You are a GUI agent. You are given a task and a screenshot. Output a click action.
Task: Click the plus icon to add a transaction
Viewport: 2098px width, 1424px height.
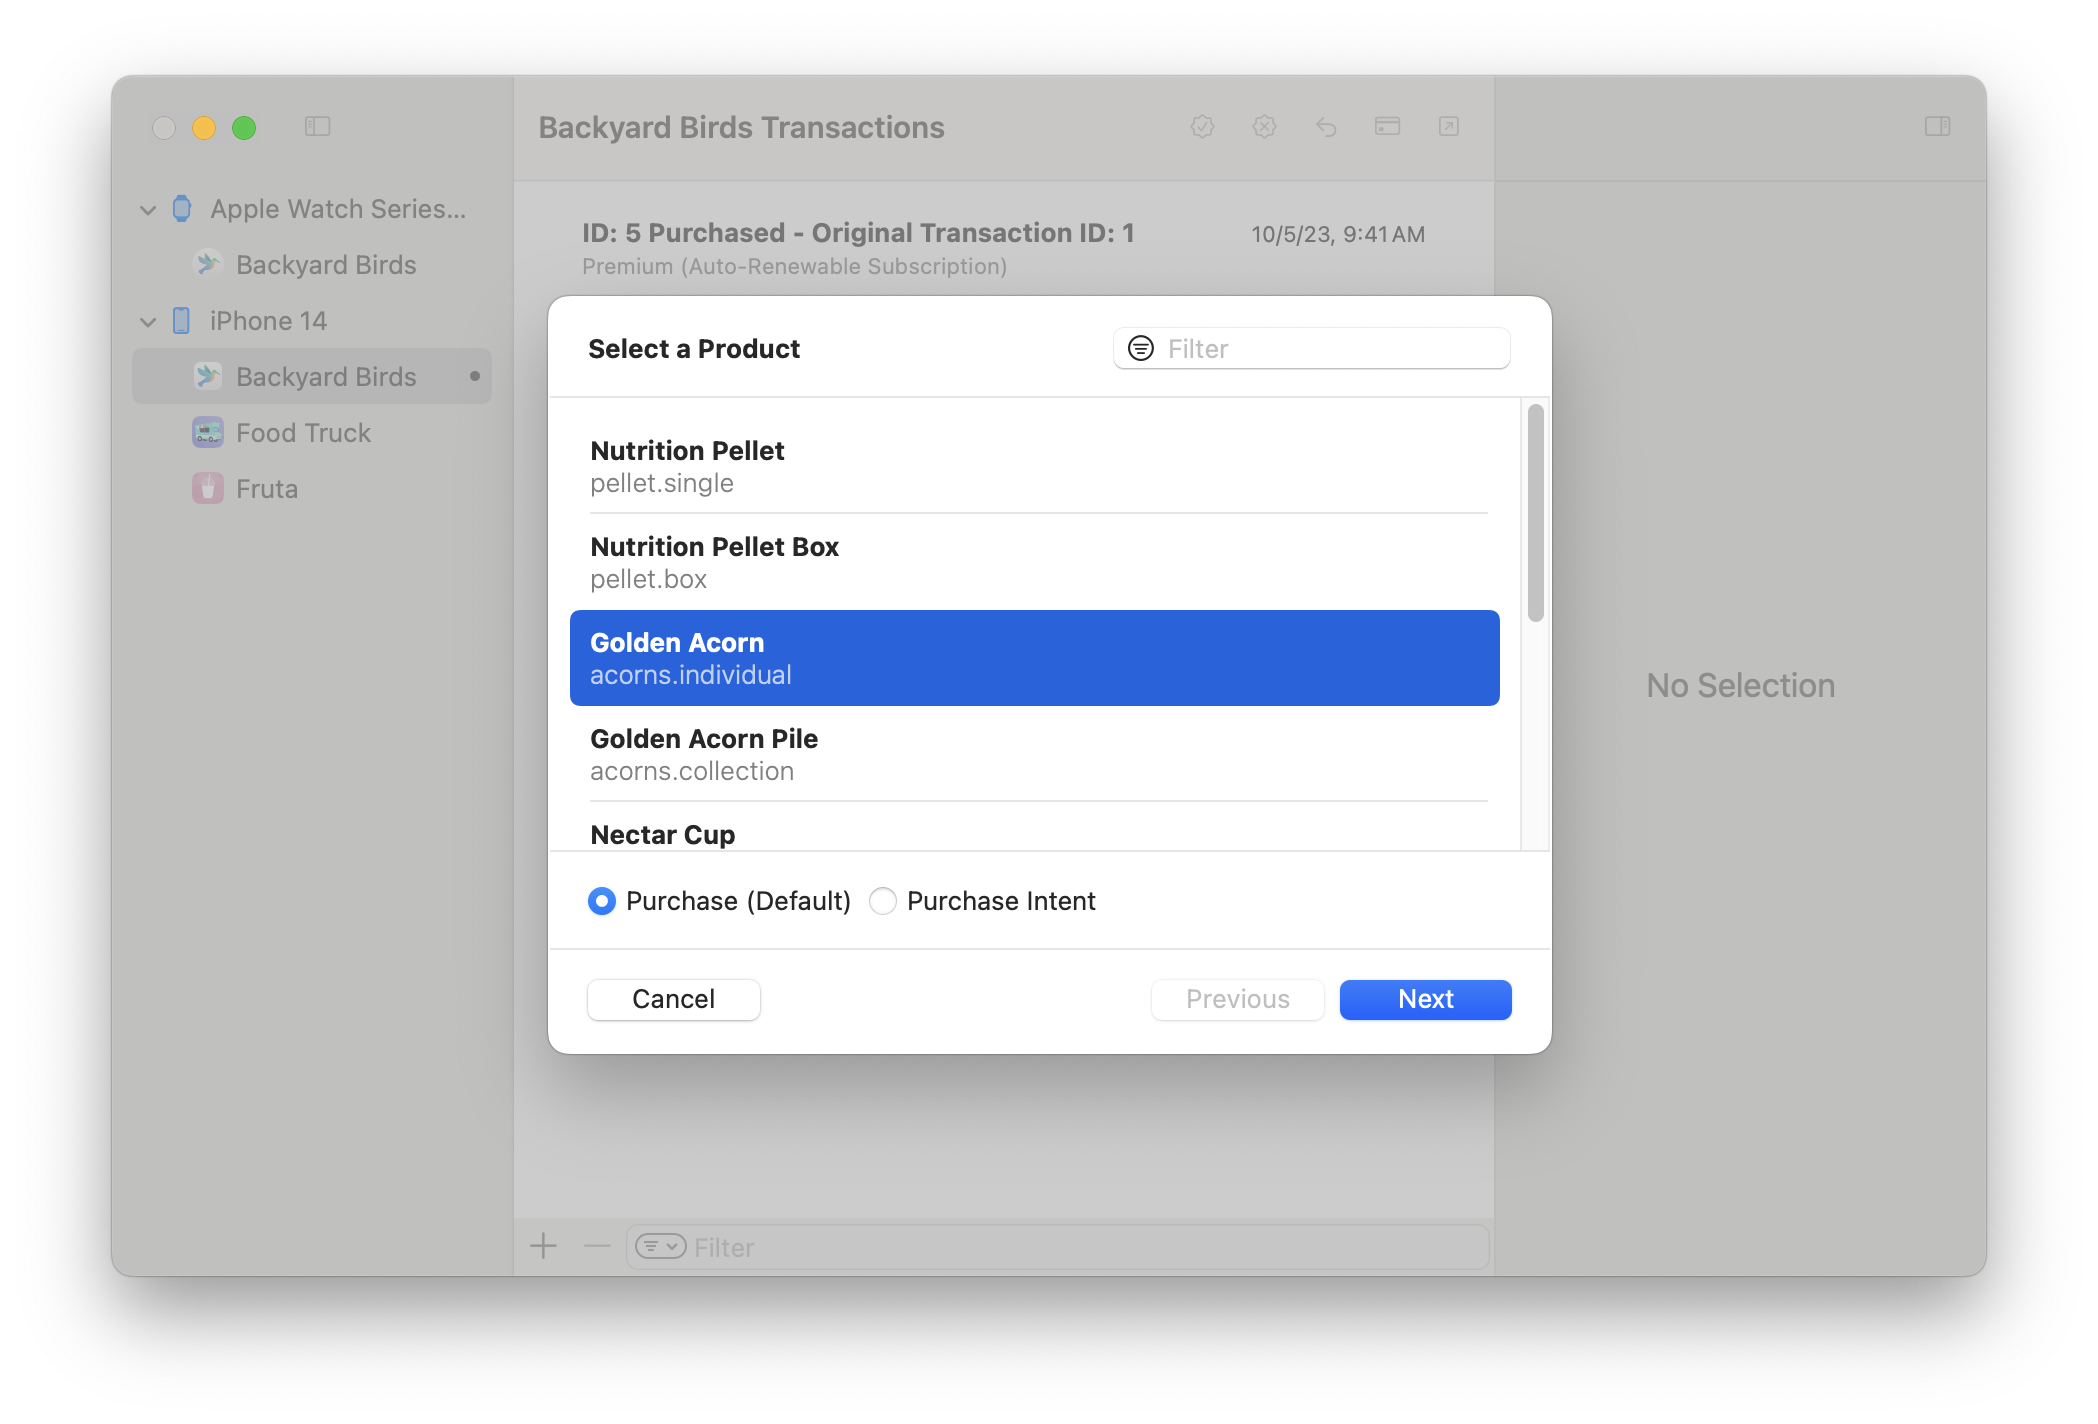point(543,1246)
